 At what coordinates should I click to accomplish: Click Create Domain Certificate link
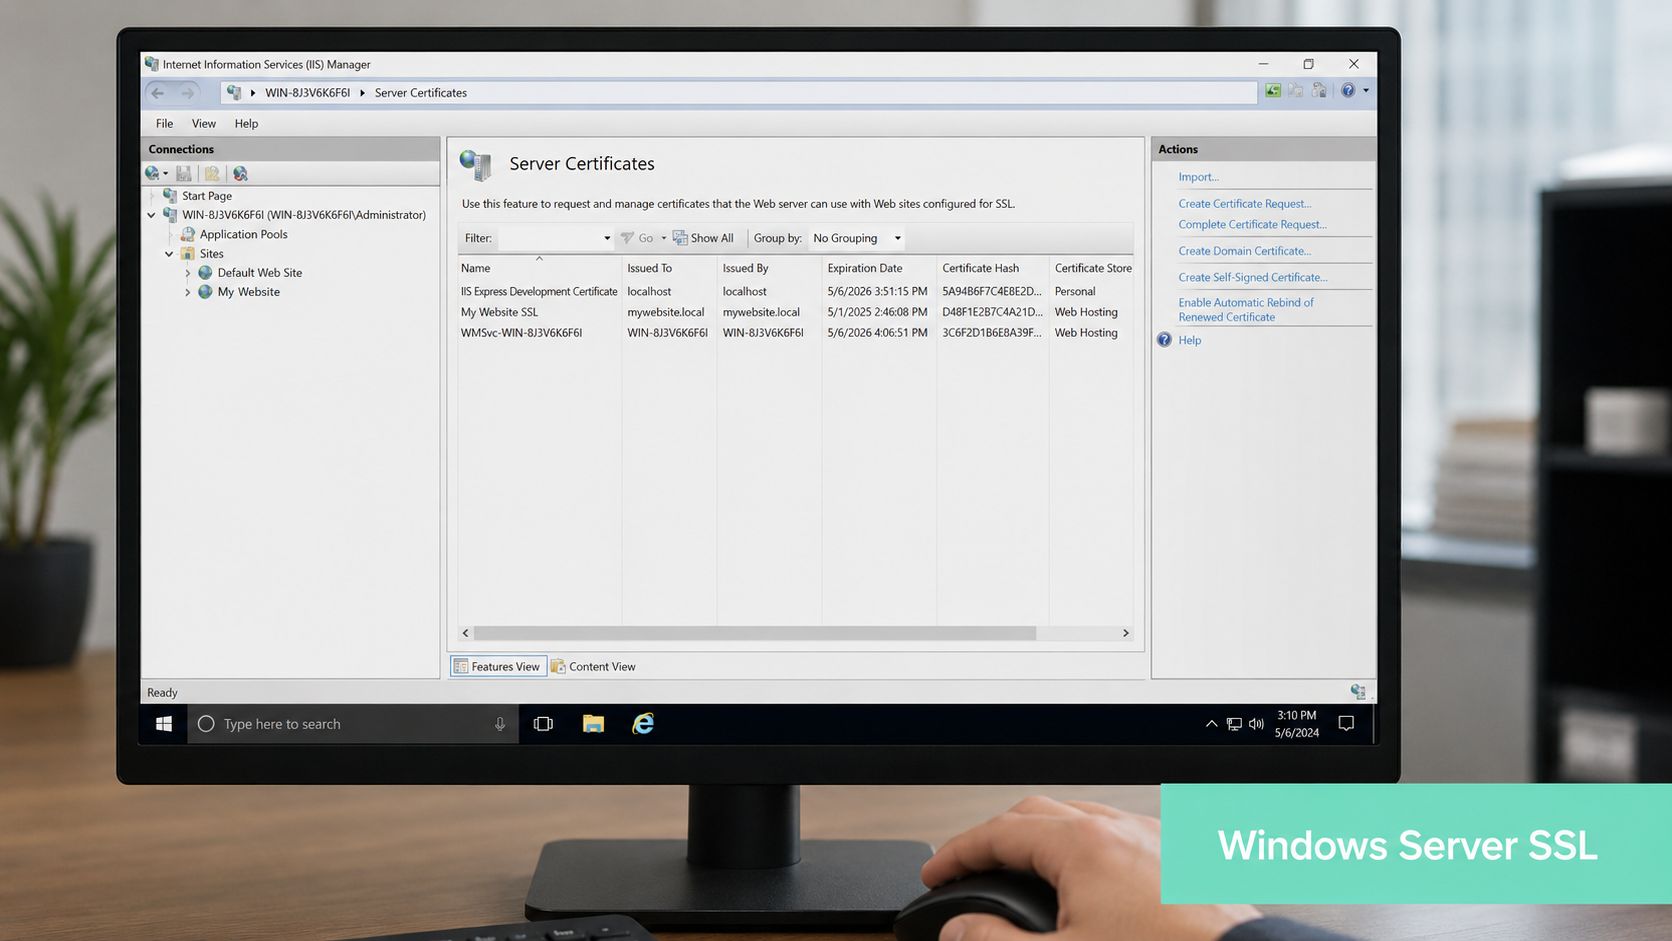pyautogui.click(x=1244, y=251)
